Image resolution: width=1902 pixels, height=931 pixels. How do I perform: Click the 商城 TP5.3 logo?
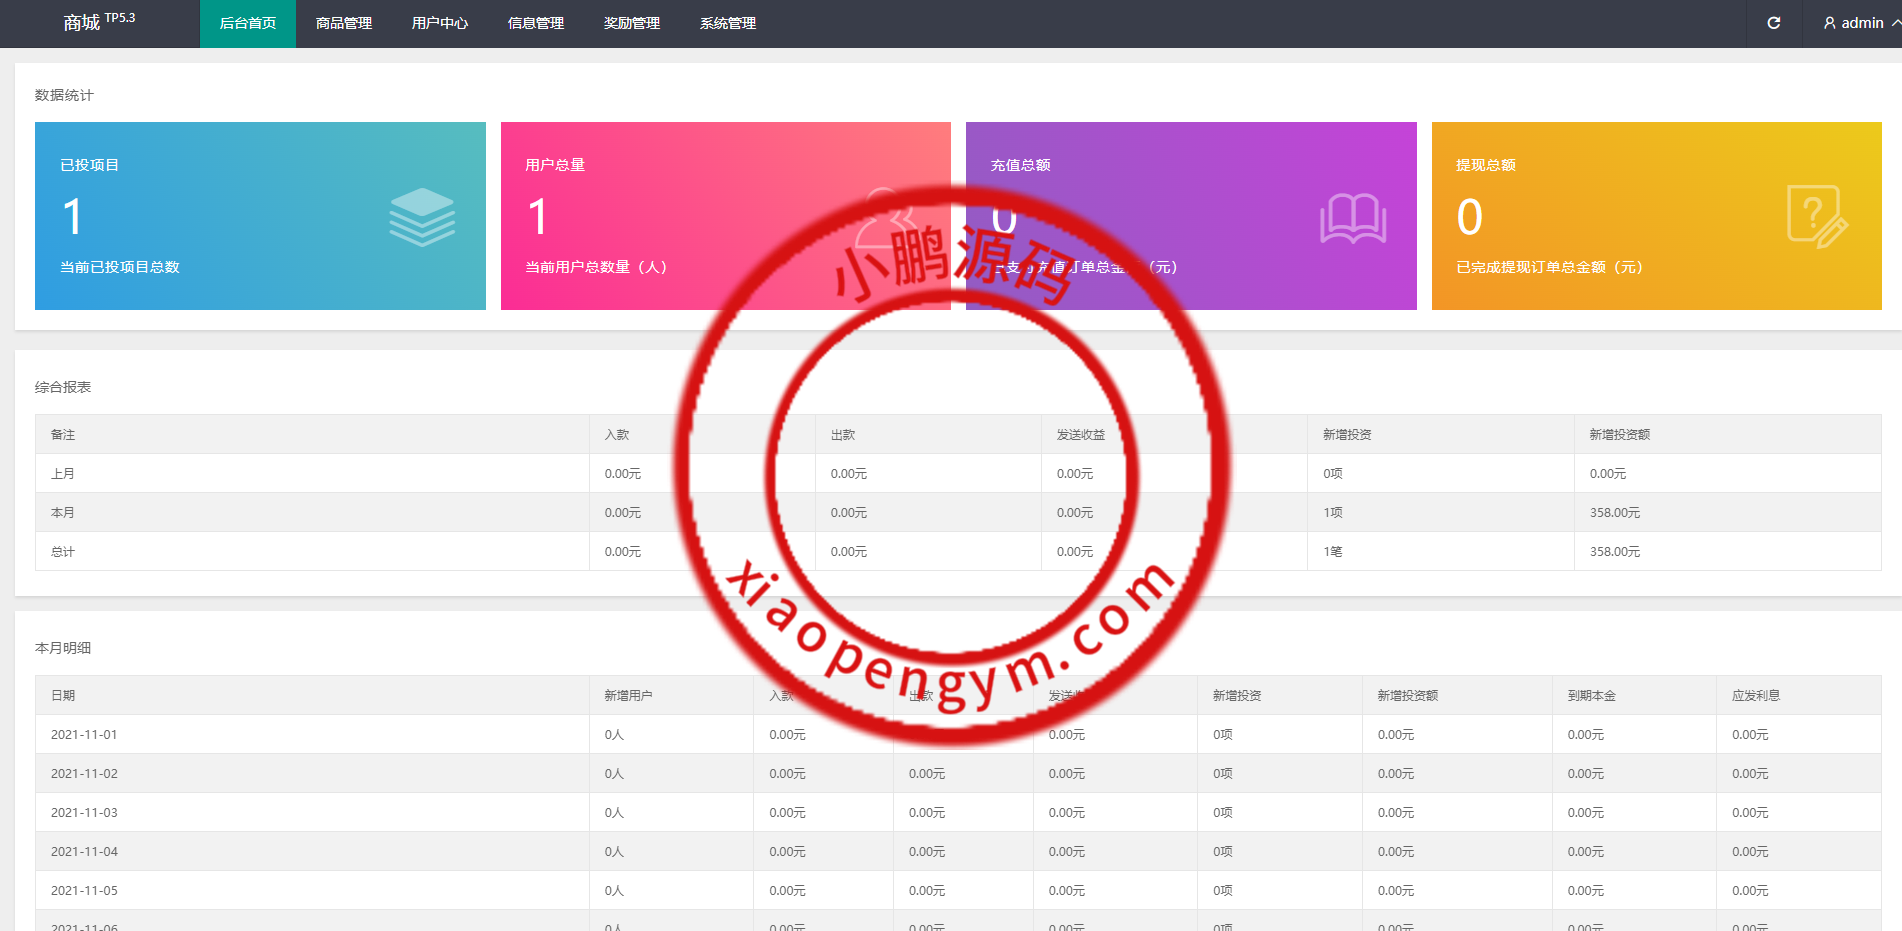pos(98,22)
